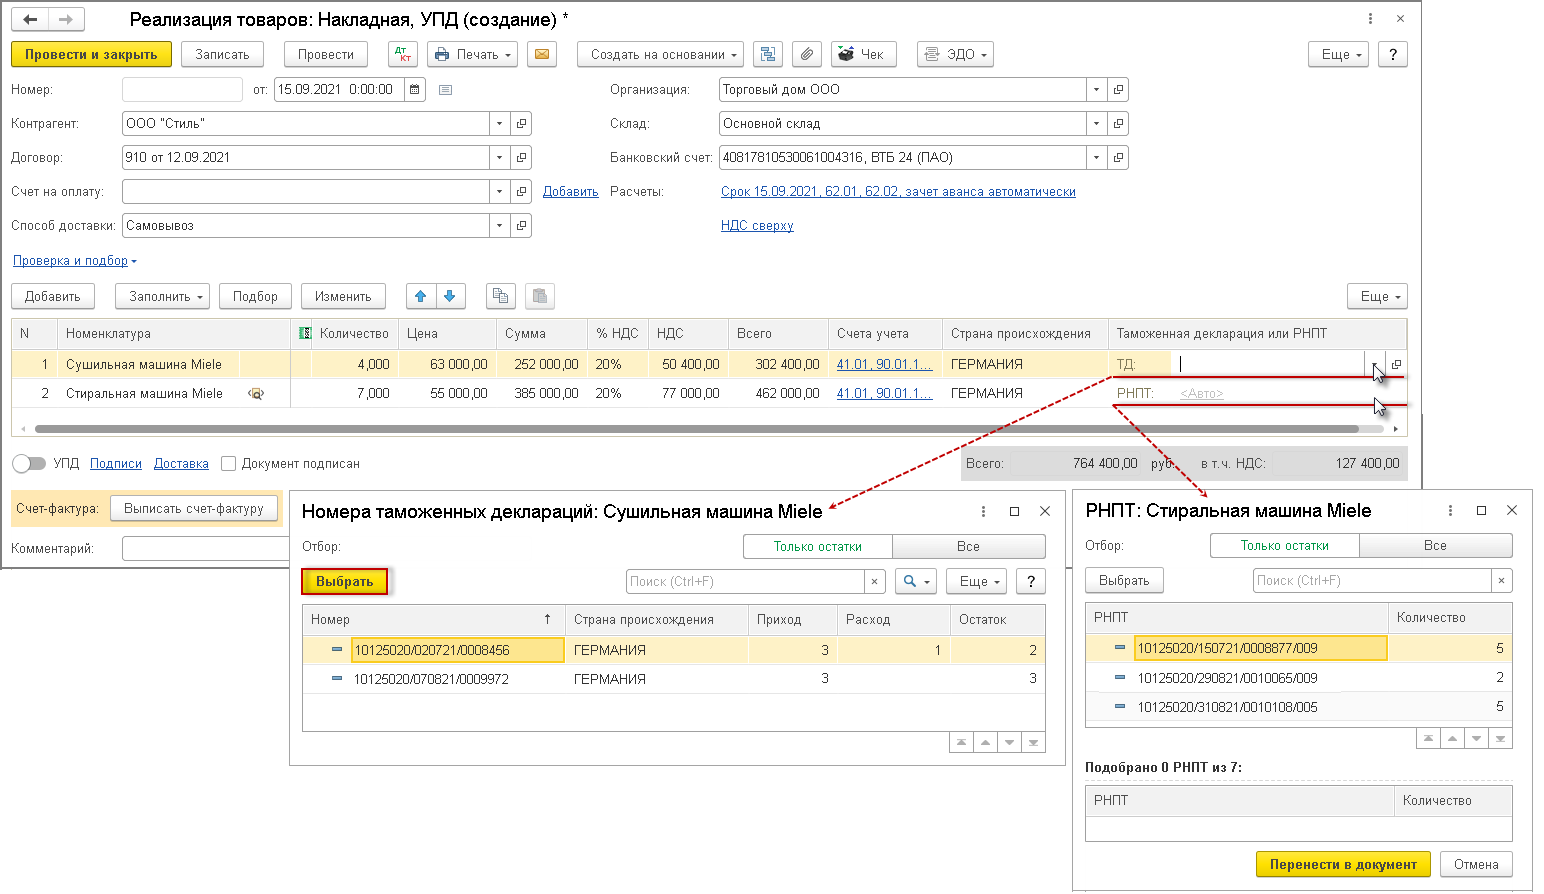1544x894 pixels.
Task: Click the Подбор button
Action: pyautogui.click(x=255, y=296)
